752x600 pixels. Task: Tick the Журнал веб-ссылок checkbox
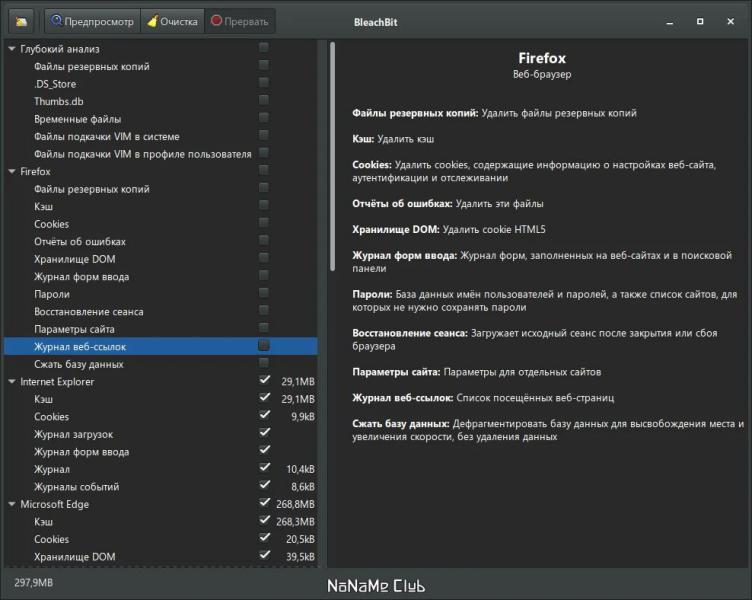click(x=264, y=345)
